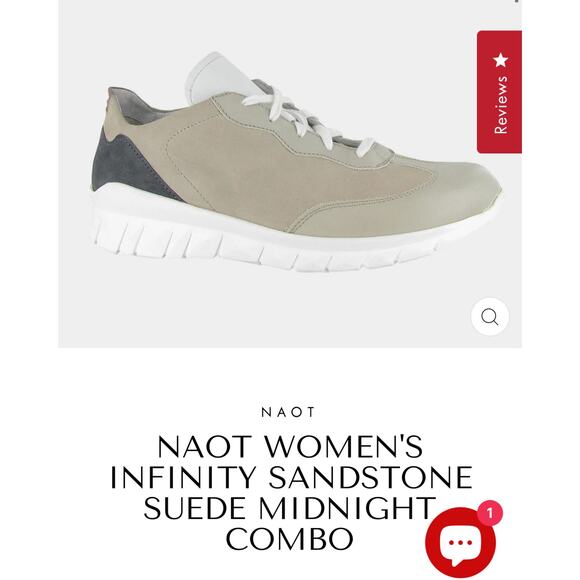Click the word INFINITY in title

click(183, 477)
